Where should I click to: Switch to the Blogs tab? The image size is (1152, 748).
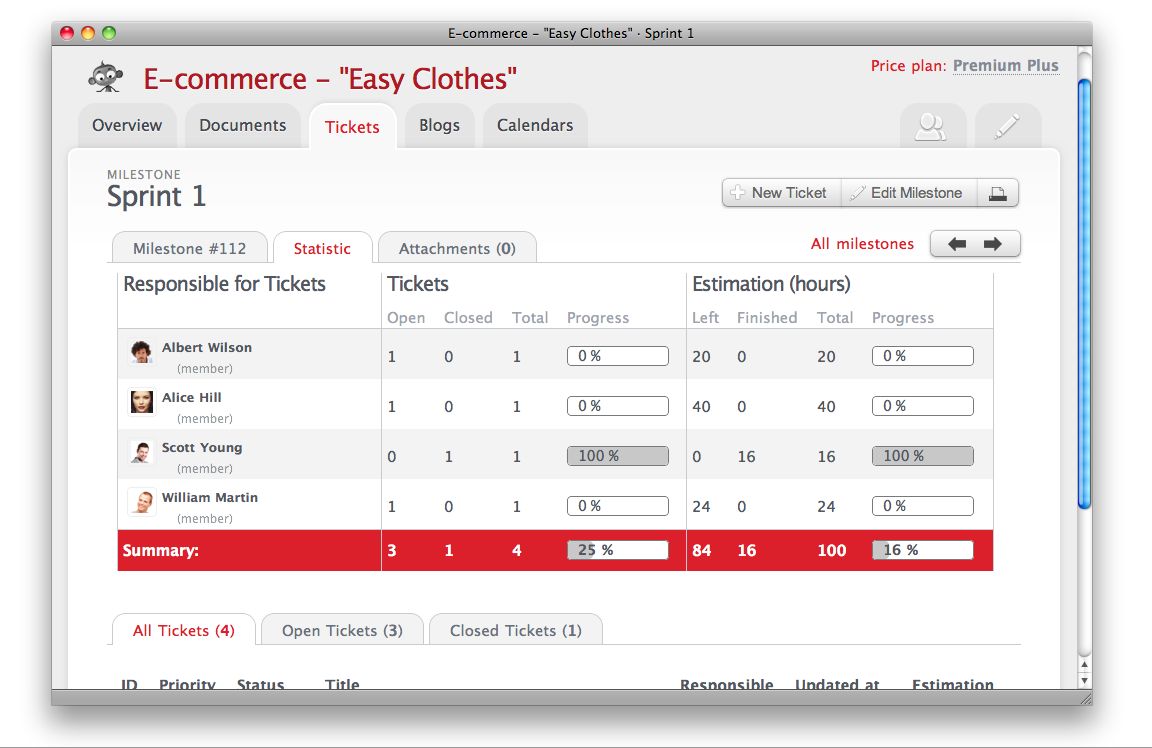(x=439, y=126)
